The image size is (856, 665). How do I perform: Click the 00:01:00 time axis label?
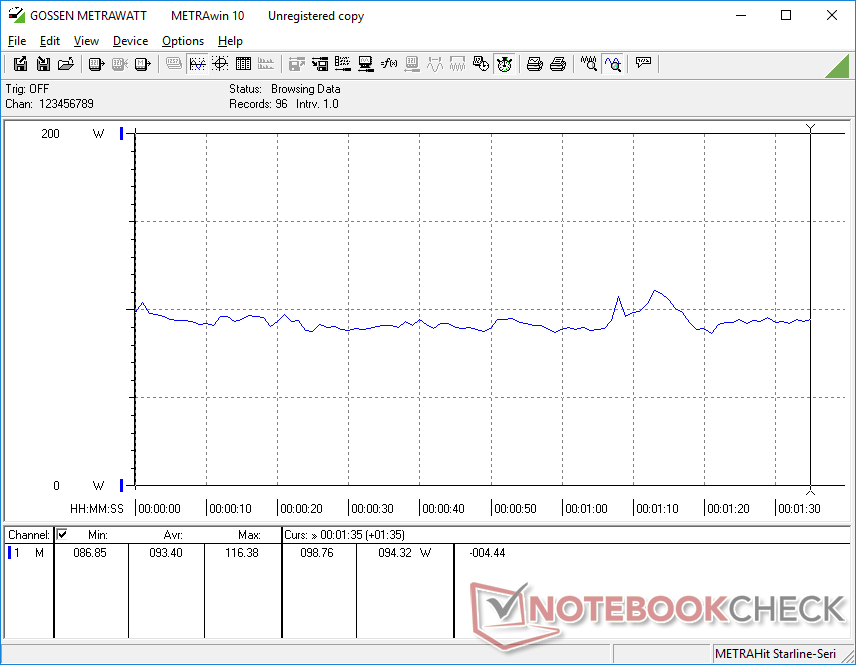pyautogui.click(x=586, y=509)
